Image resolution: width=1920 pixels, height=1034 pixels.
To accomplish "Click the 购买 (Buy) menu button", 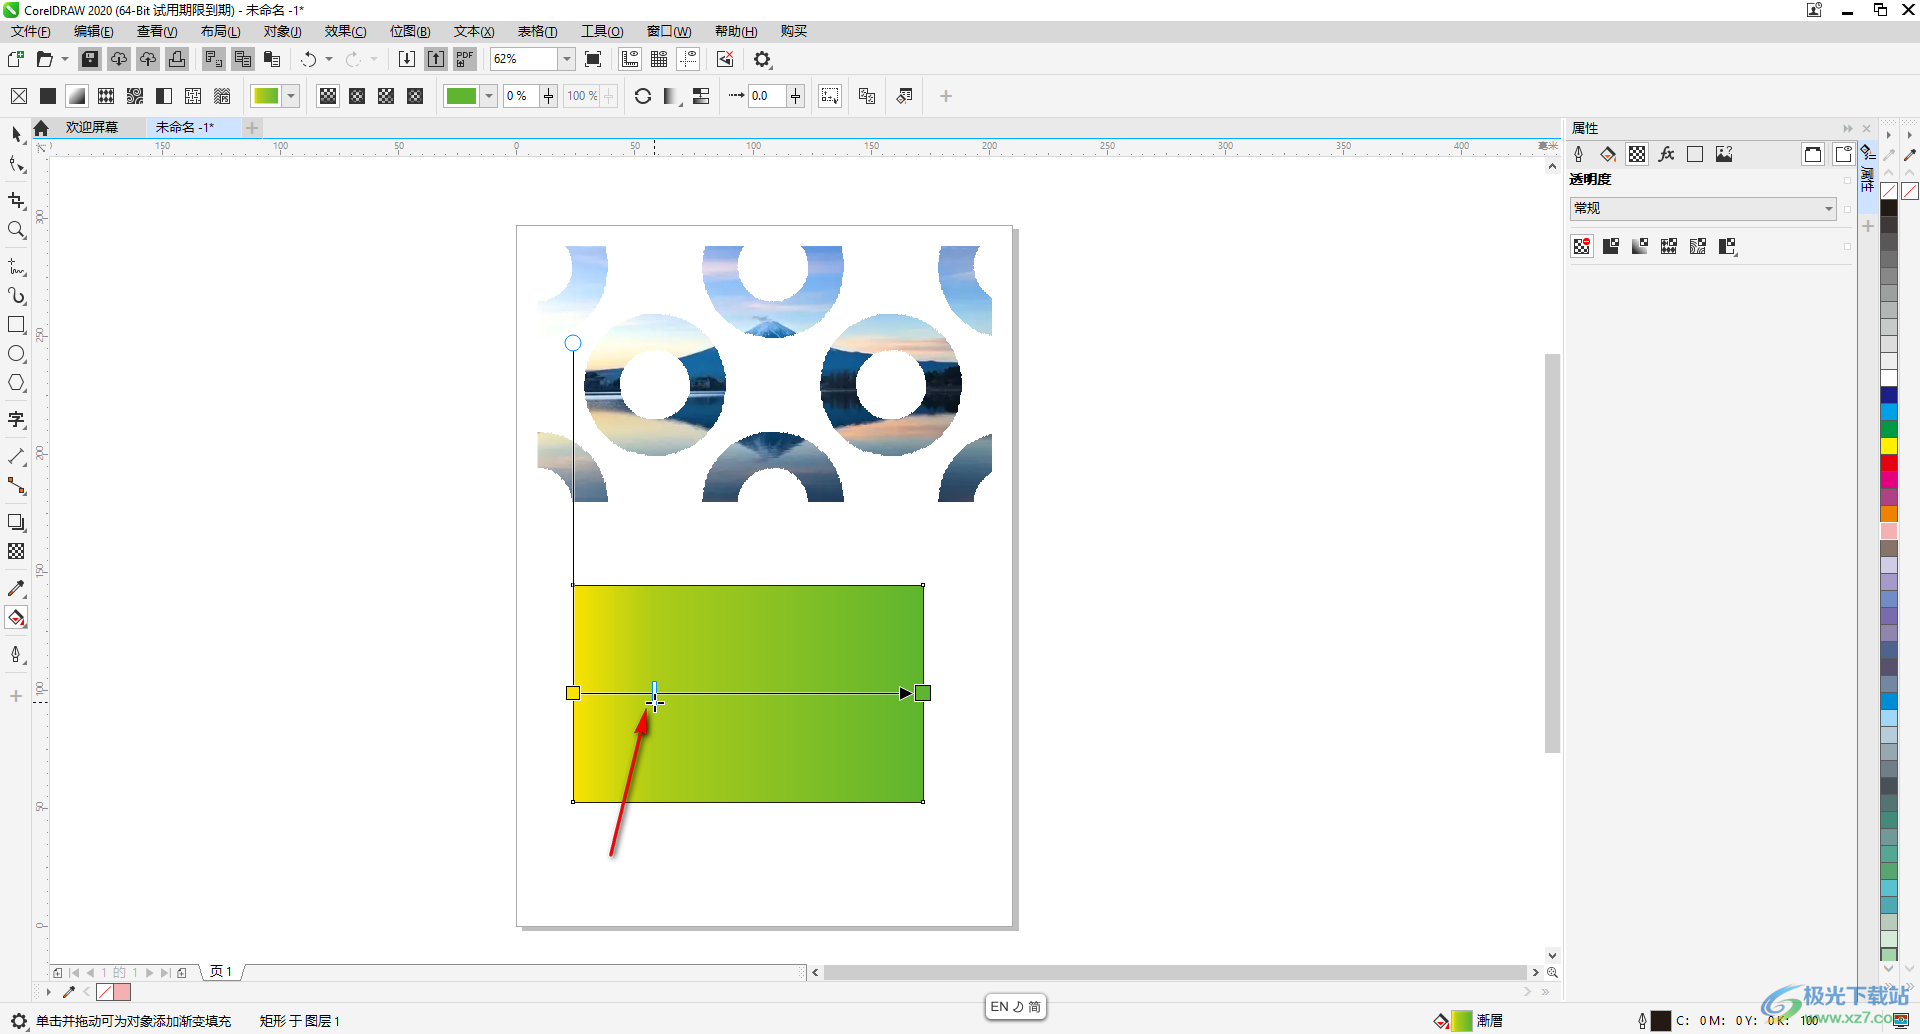I will click(794, 31).
